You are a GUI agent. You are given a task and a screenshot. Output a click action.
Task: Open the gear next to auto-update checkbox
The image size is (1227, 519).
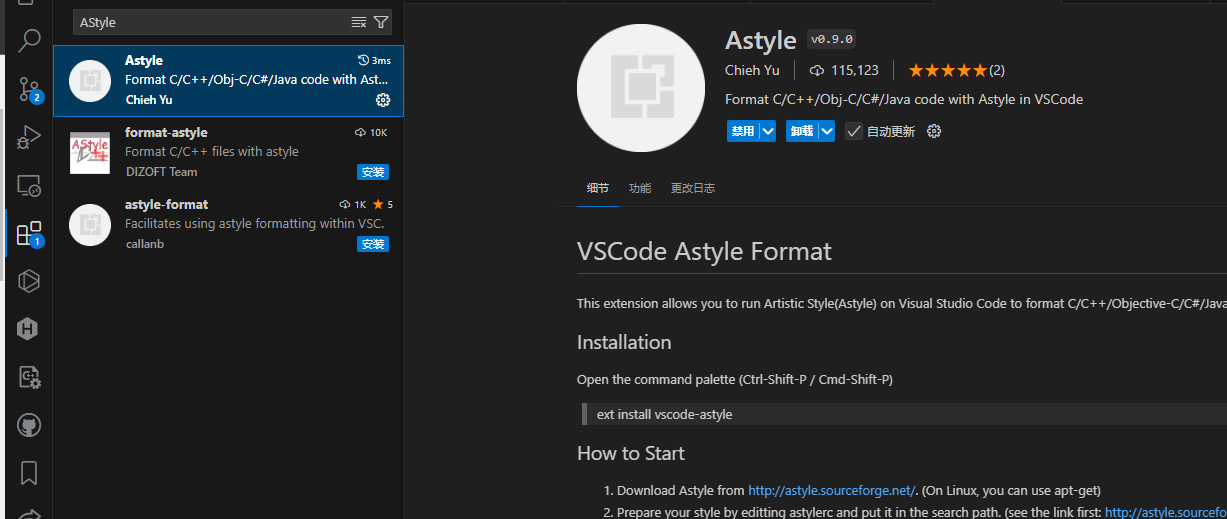pos(934,131)
